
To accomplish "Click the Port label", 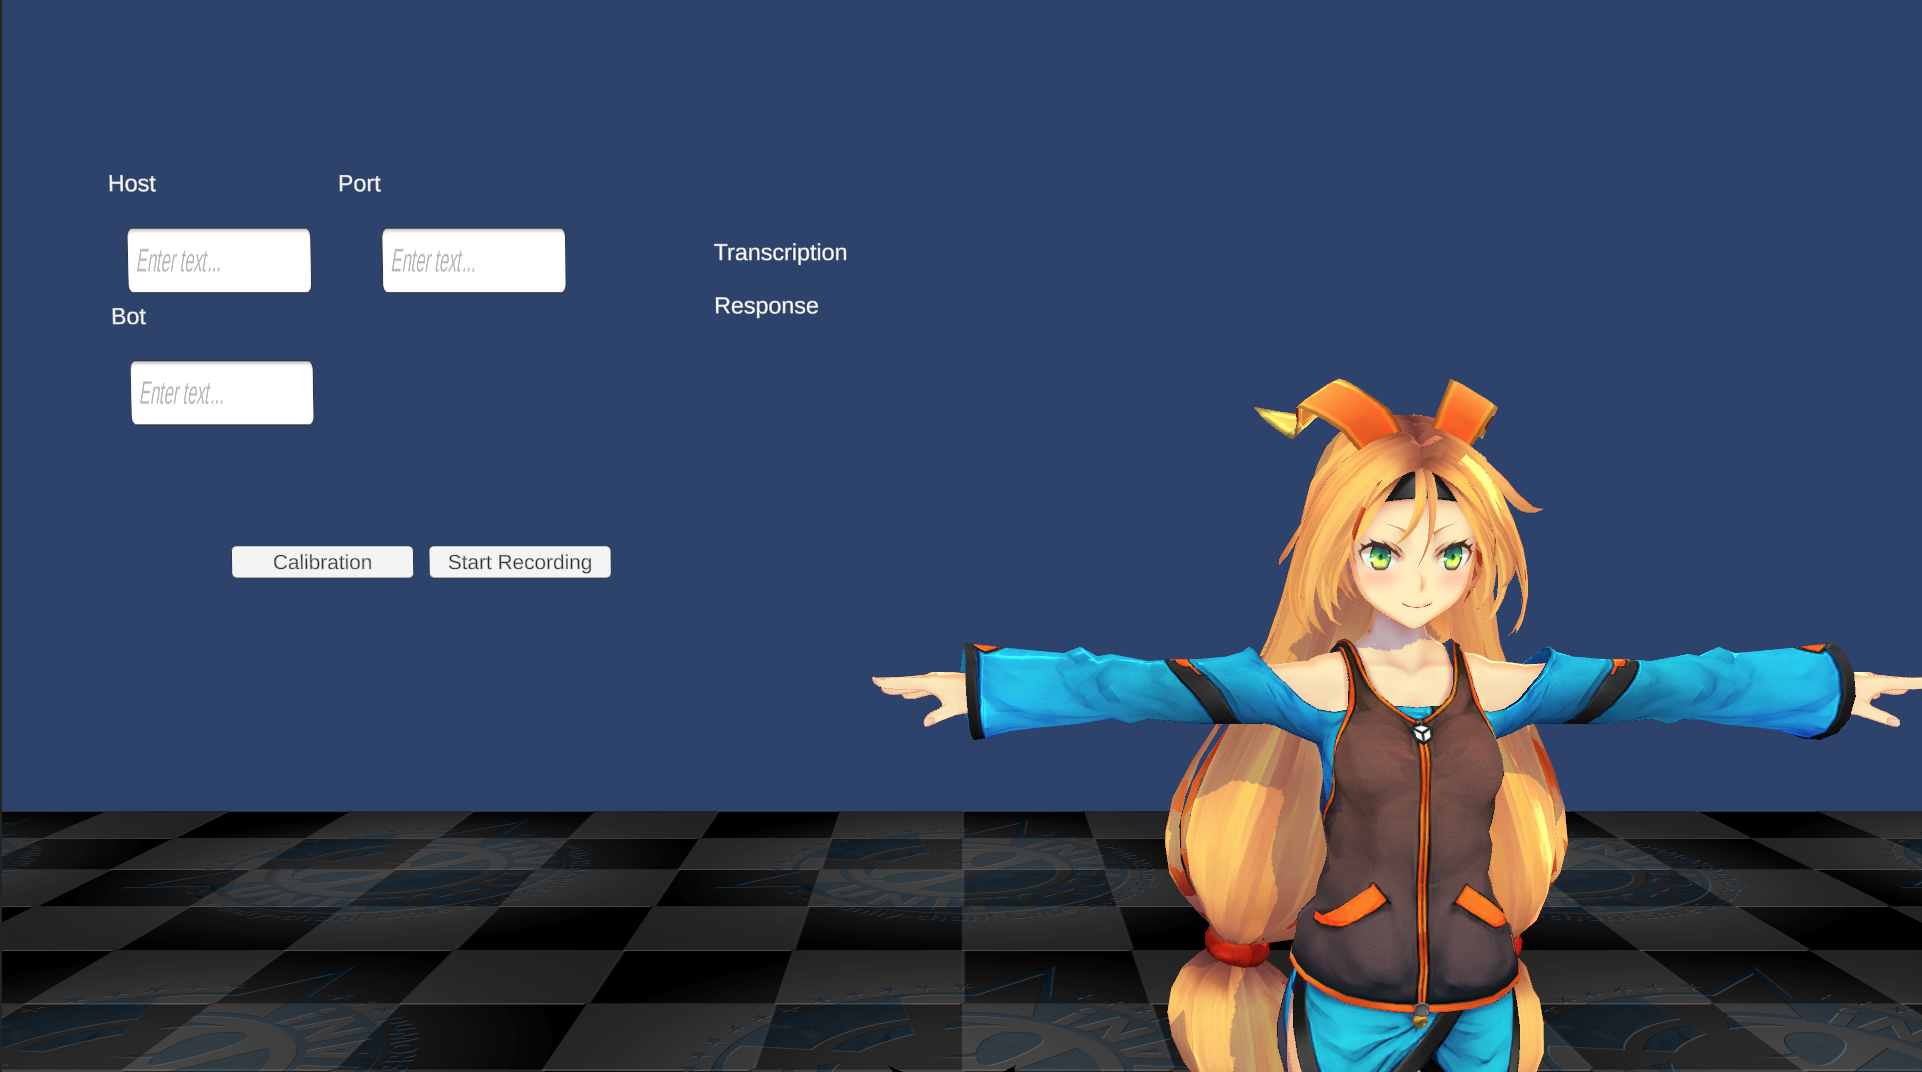I will tap(359, 184).
